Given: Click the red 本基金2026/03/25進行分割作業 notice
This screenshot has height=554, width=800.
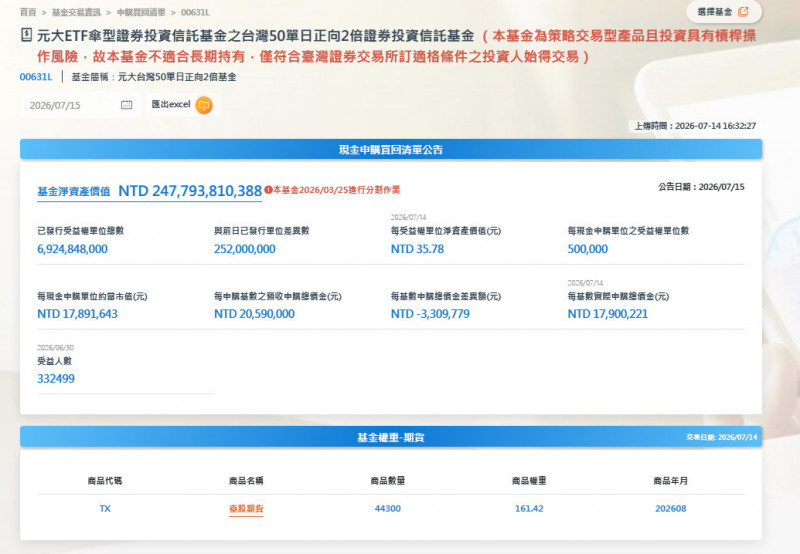Looking at the screenshot, I should 337,190.
